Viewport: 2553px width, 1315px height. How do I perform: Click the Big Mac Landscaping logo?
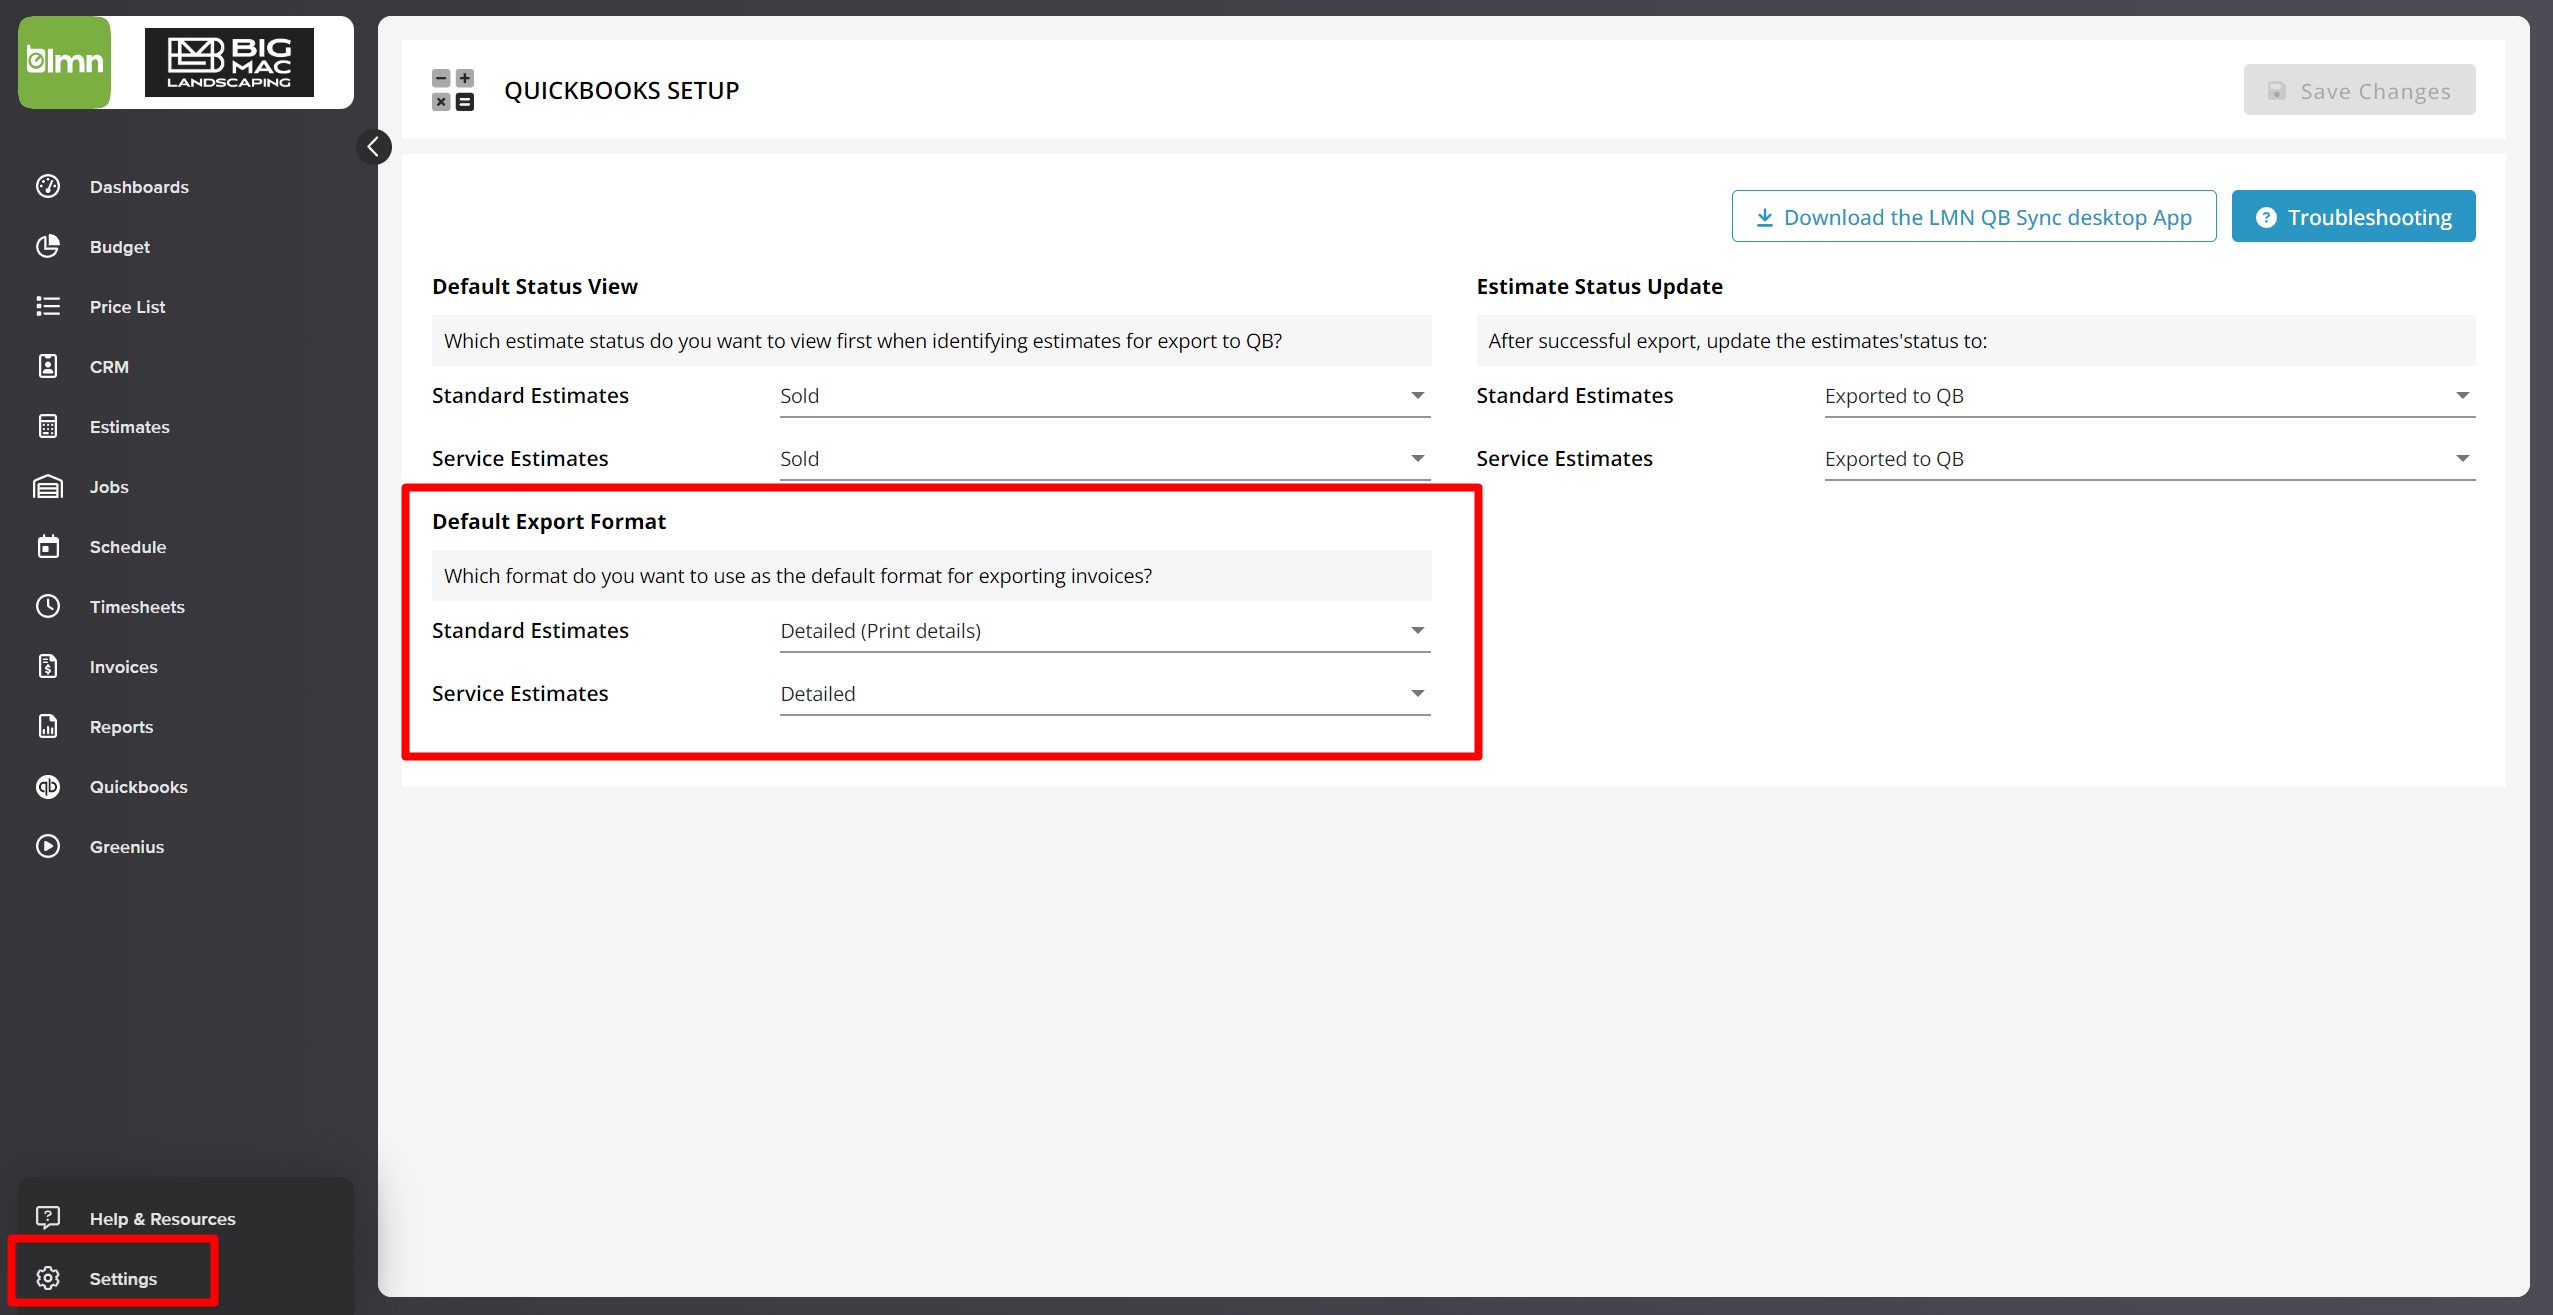coord(229,62)
